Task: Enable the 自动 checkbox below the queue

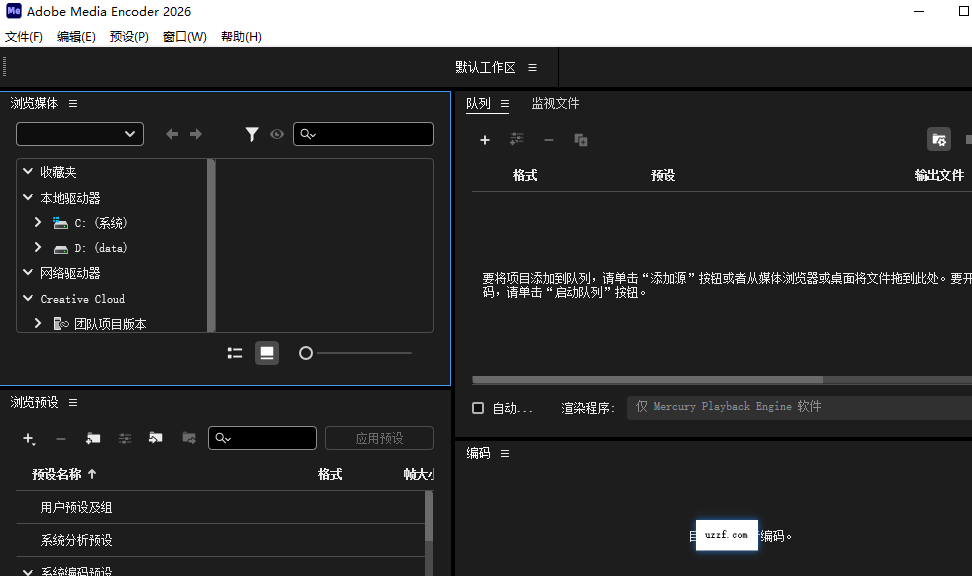Action: pos(478,408)
